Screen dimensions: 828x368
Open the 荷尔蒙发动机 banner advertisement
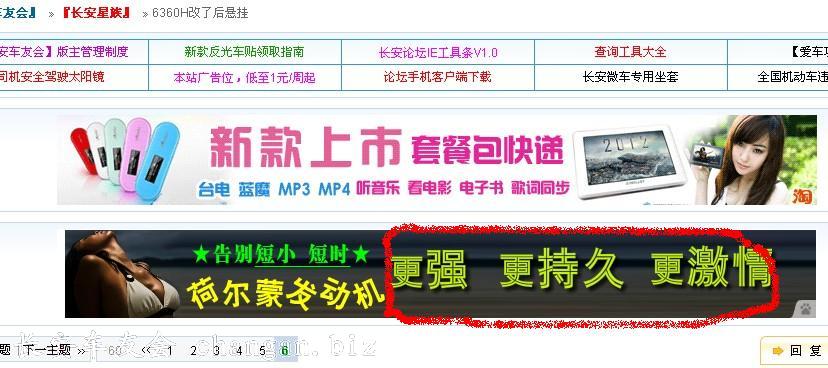pyautogui.click(x=440, y=273)
